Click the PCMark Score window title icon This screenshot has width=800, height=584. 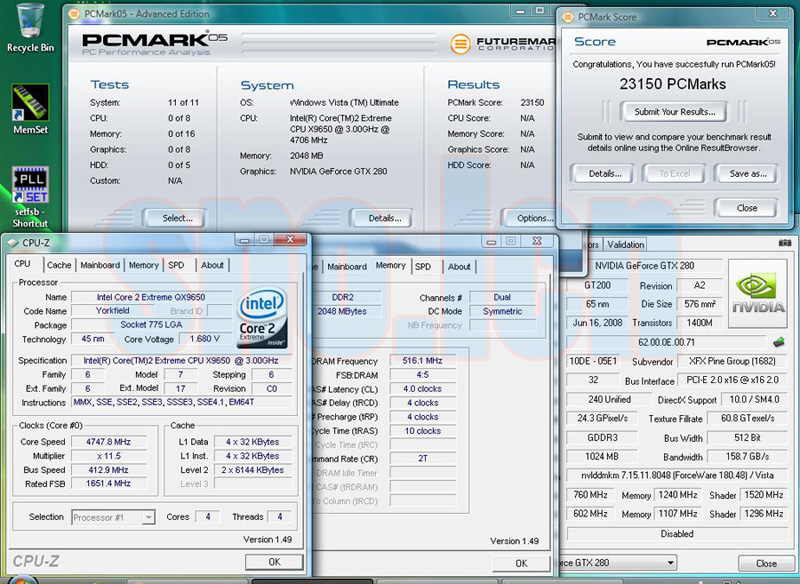point(567,17)
